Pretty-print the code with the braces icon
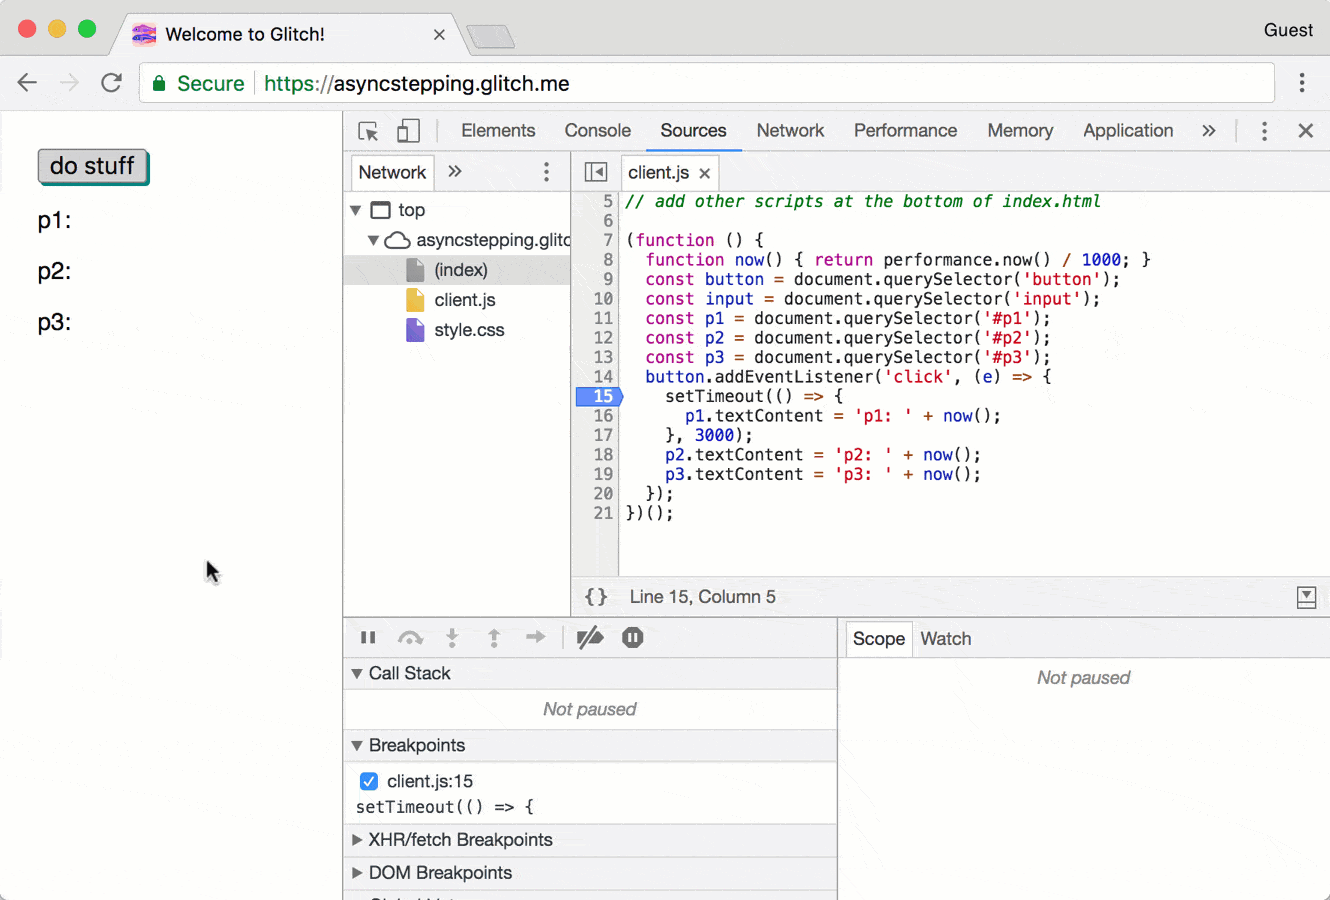Image resolution: width=1330 pixels, height=900 pixels. [596, 596]
